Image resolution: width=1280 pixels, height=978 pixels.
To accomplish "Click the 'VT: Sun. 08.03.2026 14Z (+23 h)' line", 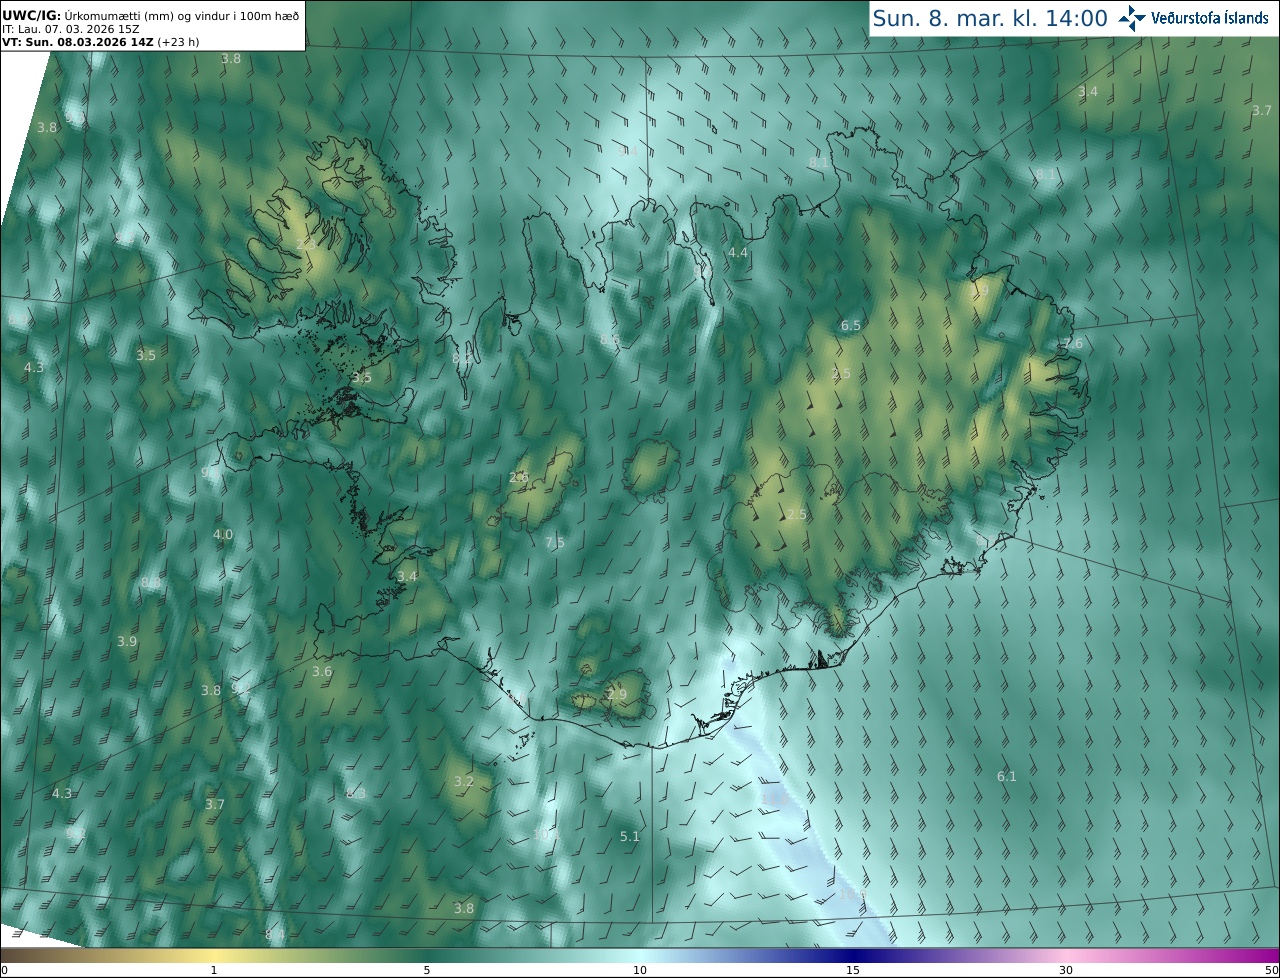I will point(100,42).
